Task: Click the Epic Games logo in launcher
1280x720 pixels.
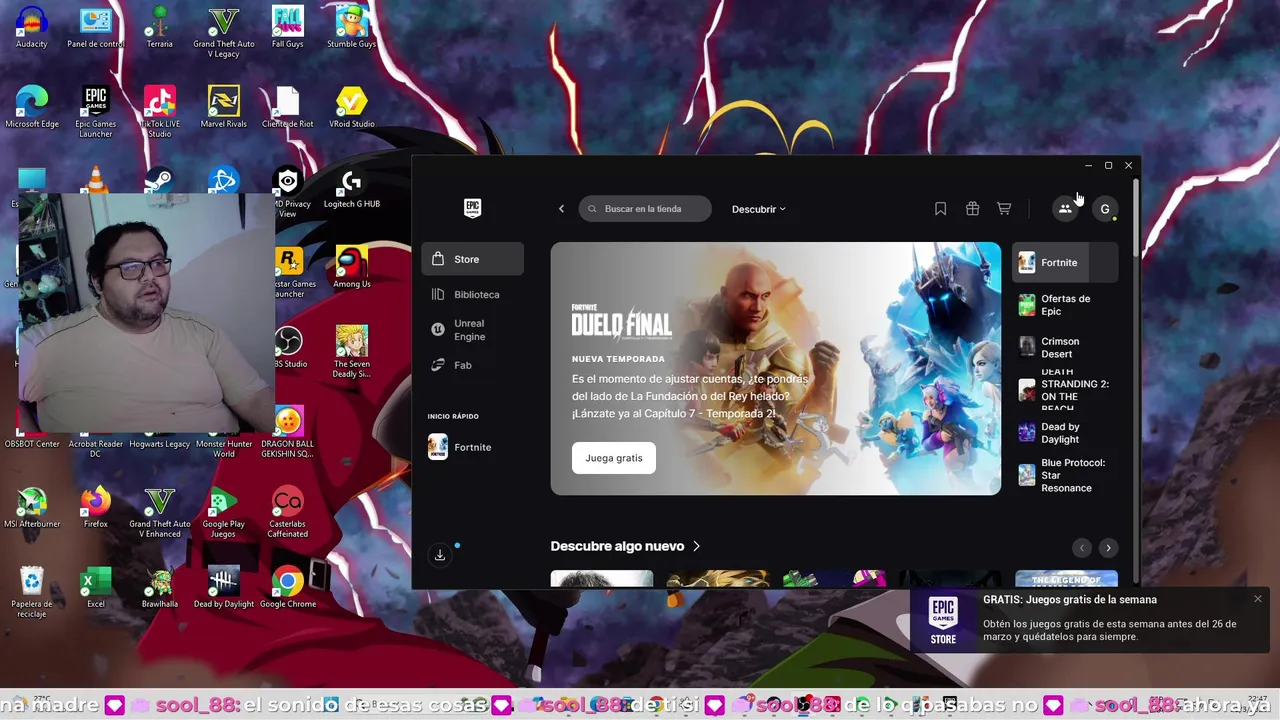Action: [x=473, y=208]
